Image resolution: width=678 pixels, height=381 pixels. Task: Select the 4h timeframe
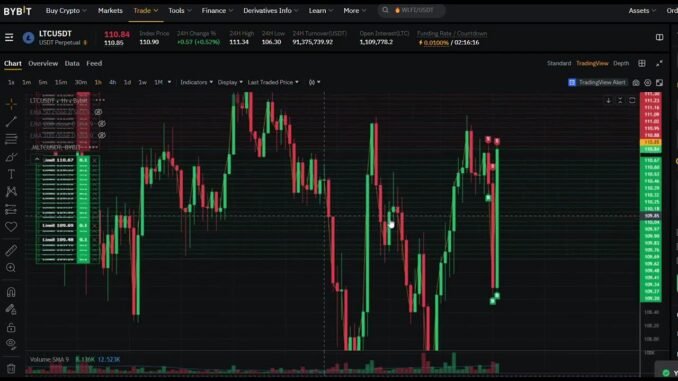[x=112, y=82]
